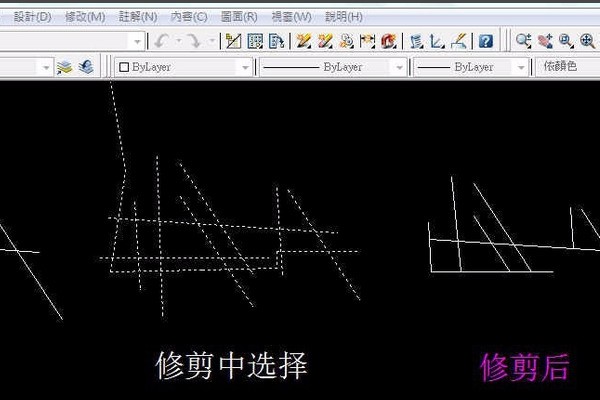Open Help via blue question mark icon
Screen dimensions: 600x400
pyautogui.click(x=485, y=41)
